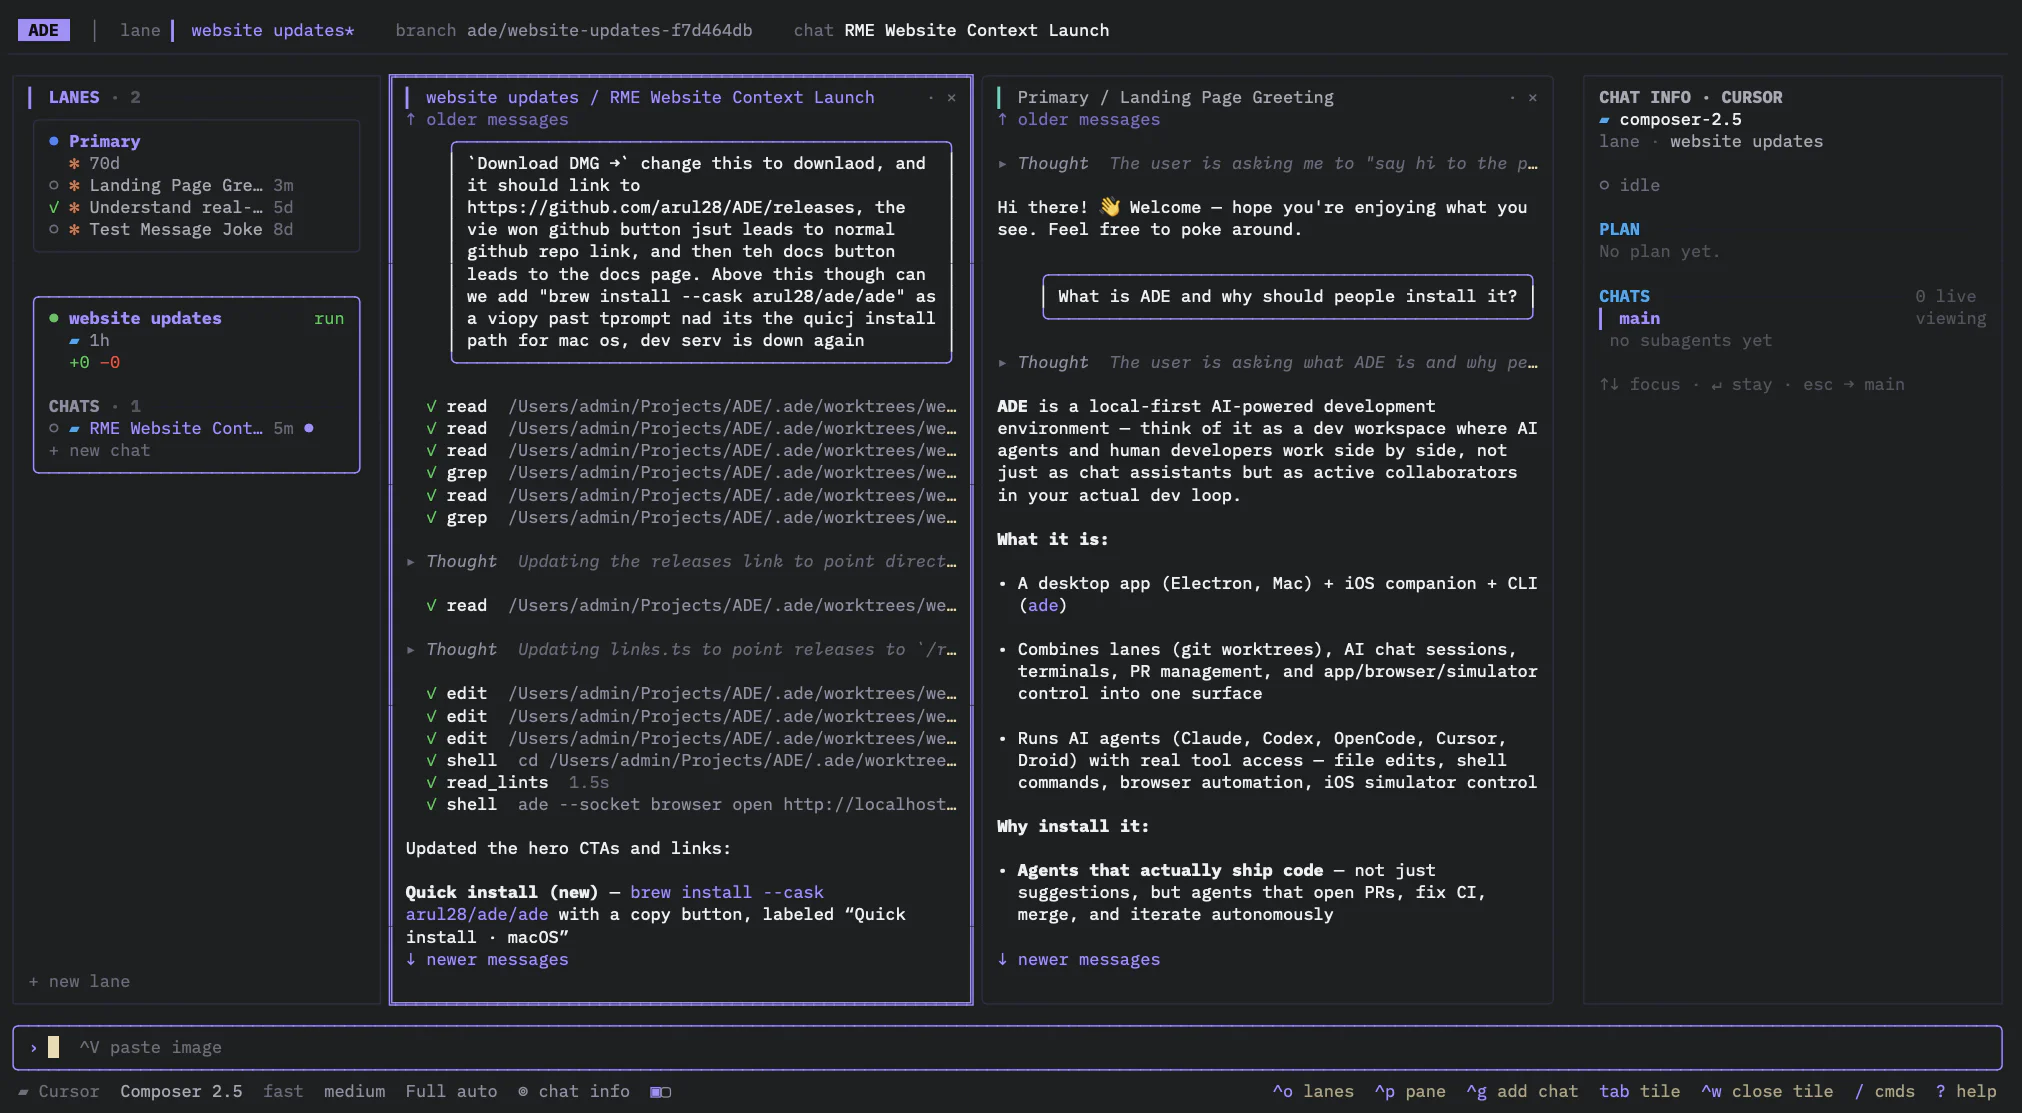Open the Understand real-… chat row
The width and height of the screenshot is (2022, 1113).
171,207
